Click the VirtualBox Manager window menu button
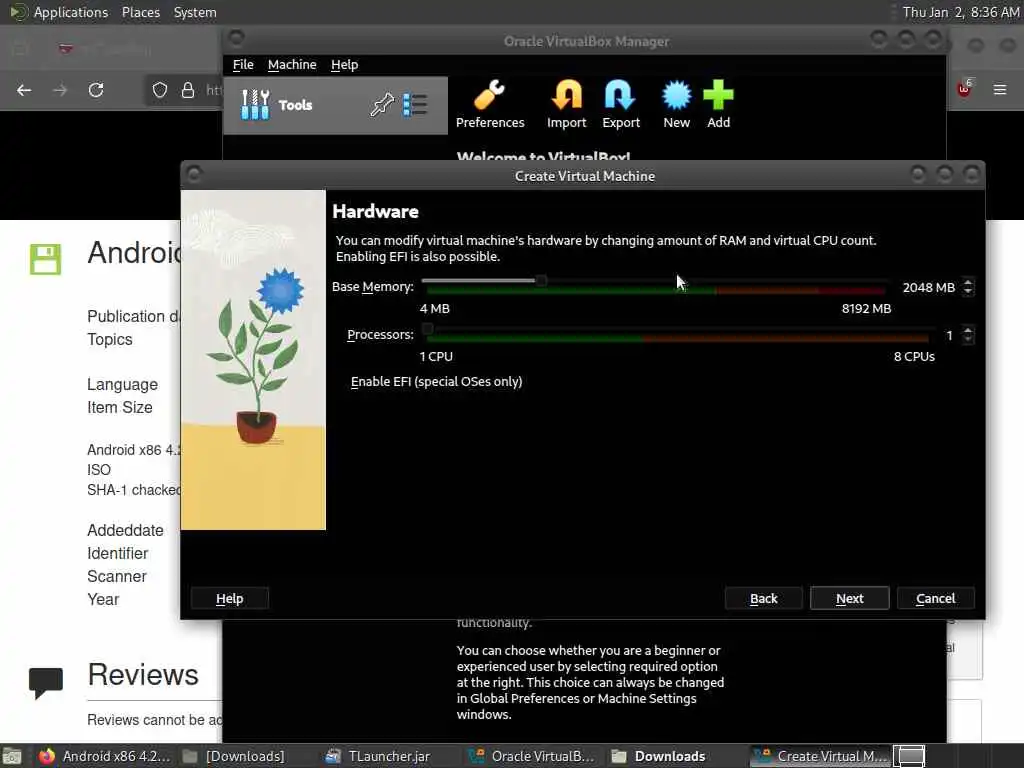The image size is (1024, 768). [x=236, y=39]
